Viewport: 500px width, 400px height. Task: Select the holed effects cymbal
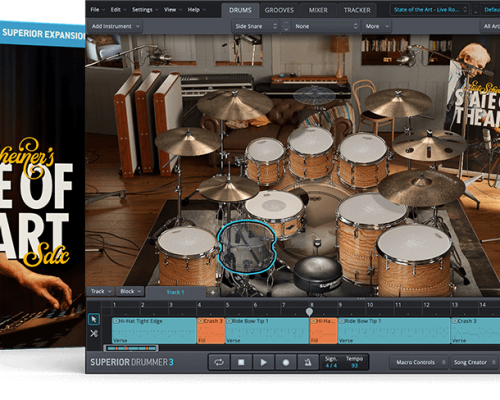tap(429, 145)
